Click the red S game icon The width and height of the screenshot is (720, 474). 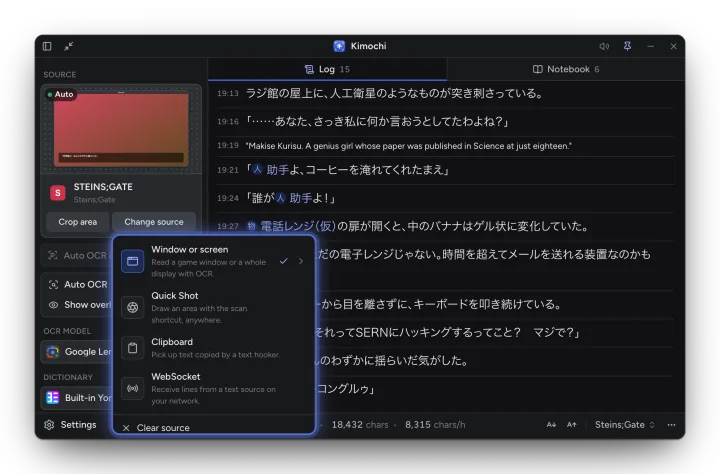point(58,193)
